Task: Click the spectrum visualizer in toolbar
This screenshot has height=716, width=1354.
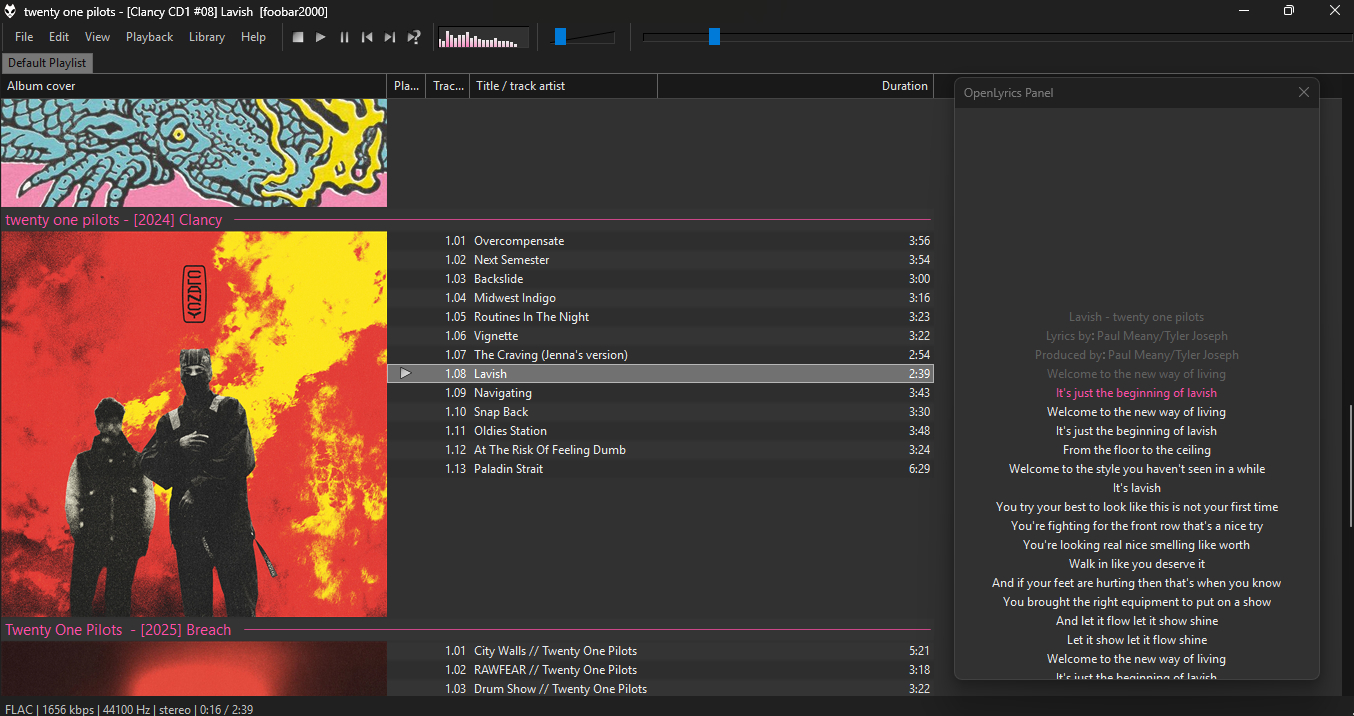Action: (x=483, y=38)
